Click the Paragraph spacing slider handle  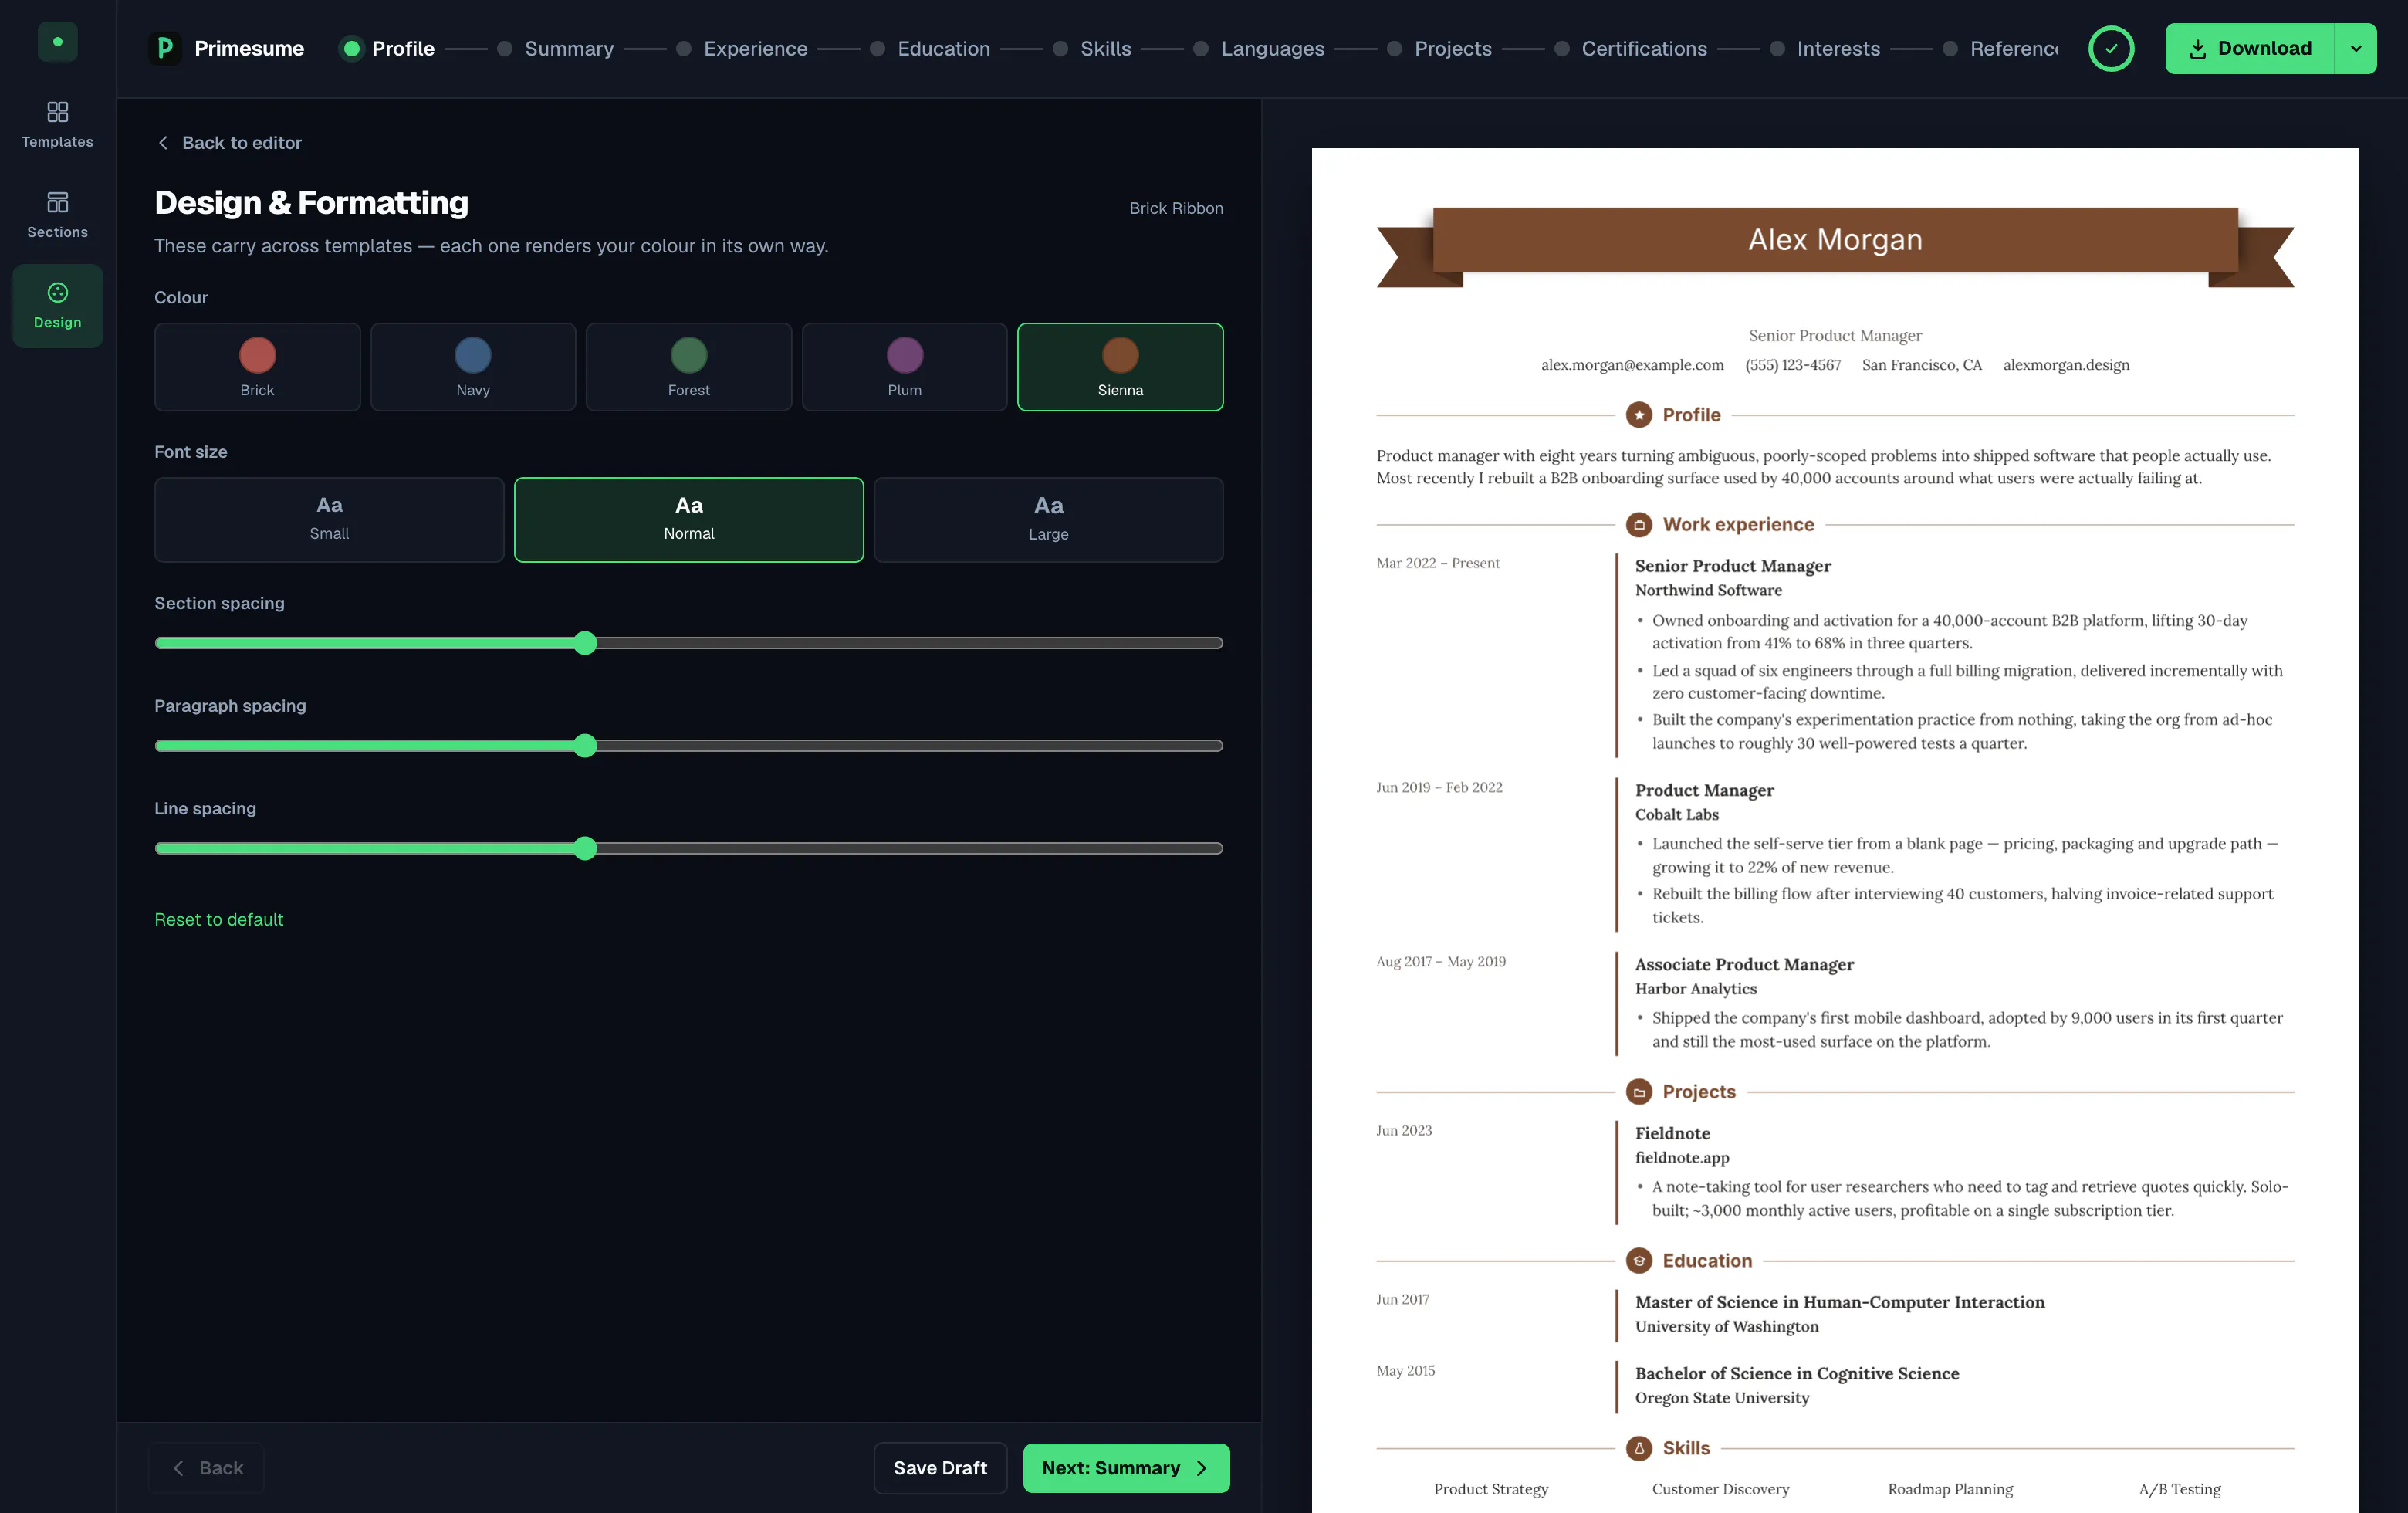[586, 745]
